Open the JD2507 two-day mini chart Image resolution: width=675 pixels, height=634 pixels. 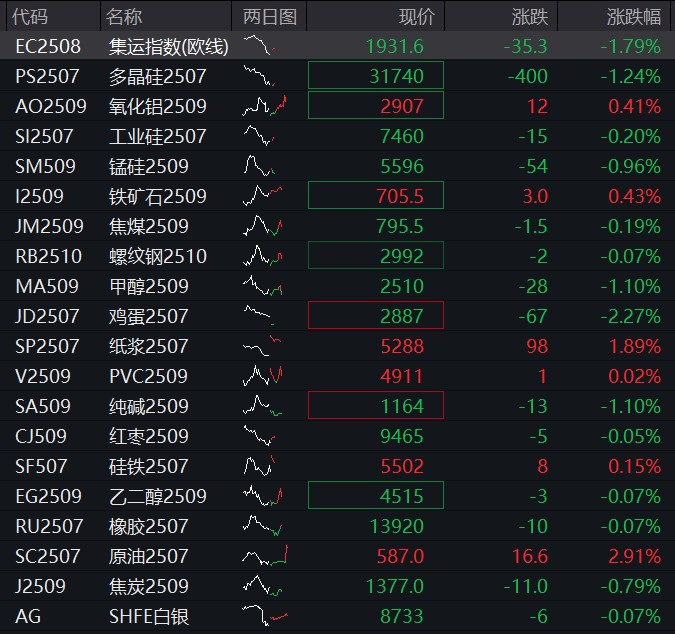click(x=259, y=315)
